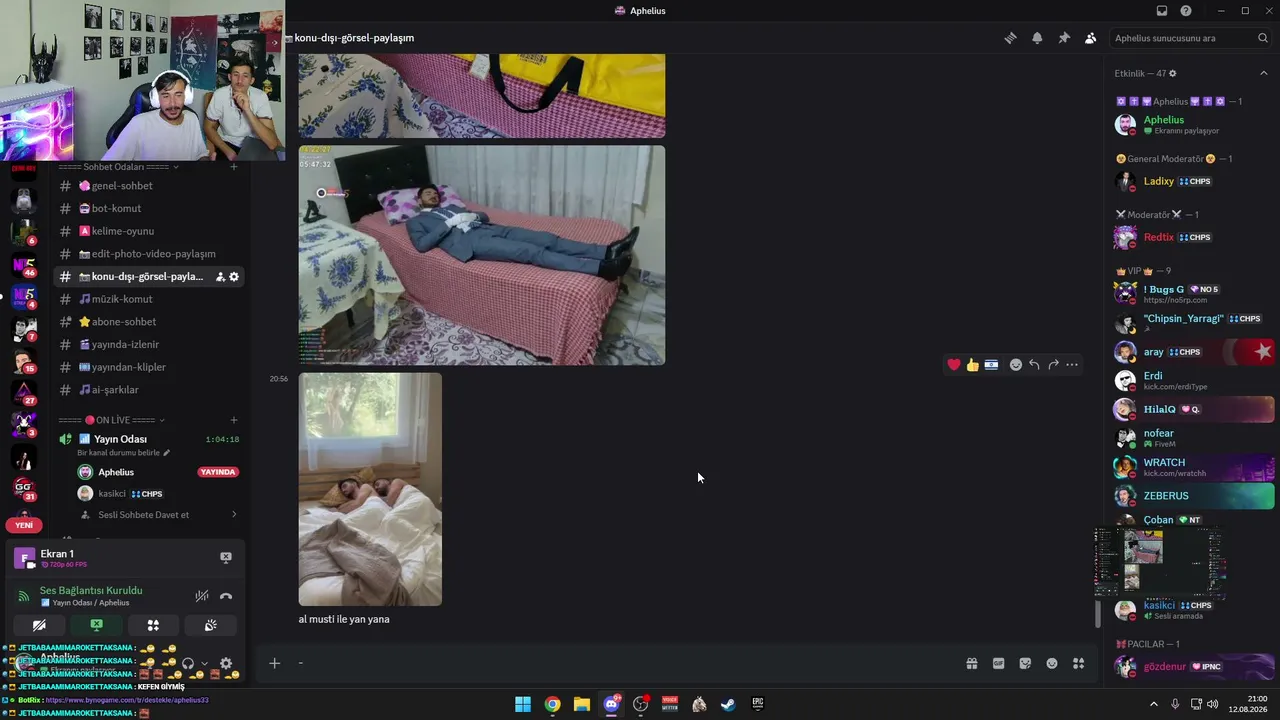Invite people to konu-dışı-görsel channel
Screen dimensions: 1280x720
[x=220, y=277]
